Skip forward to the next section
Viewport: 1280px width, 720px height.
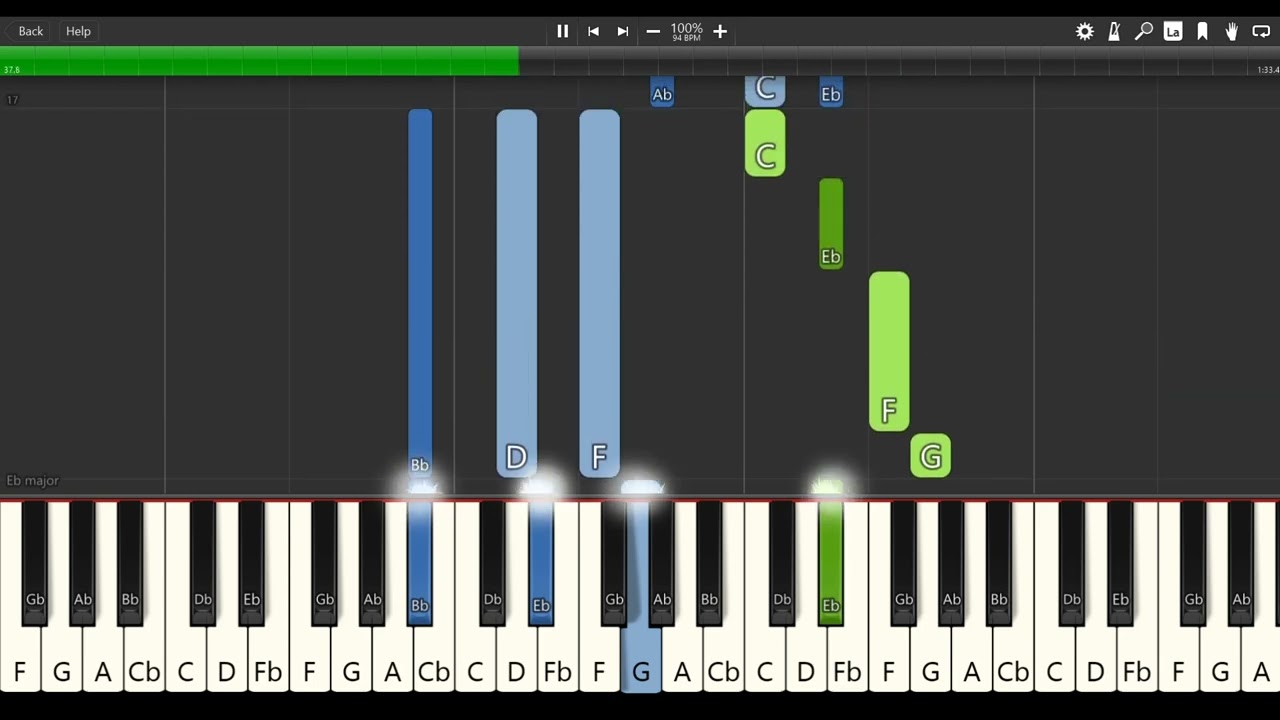point(623,31)
